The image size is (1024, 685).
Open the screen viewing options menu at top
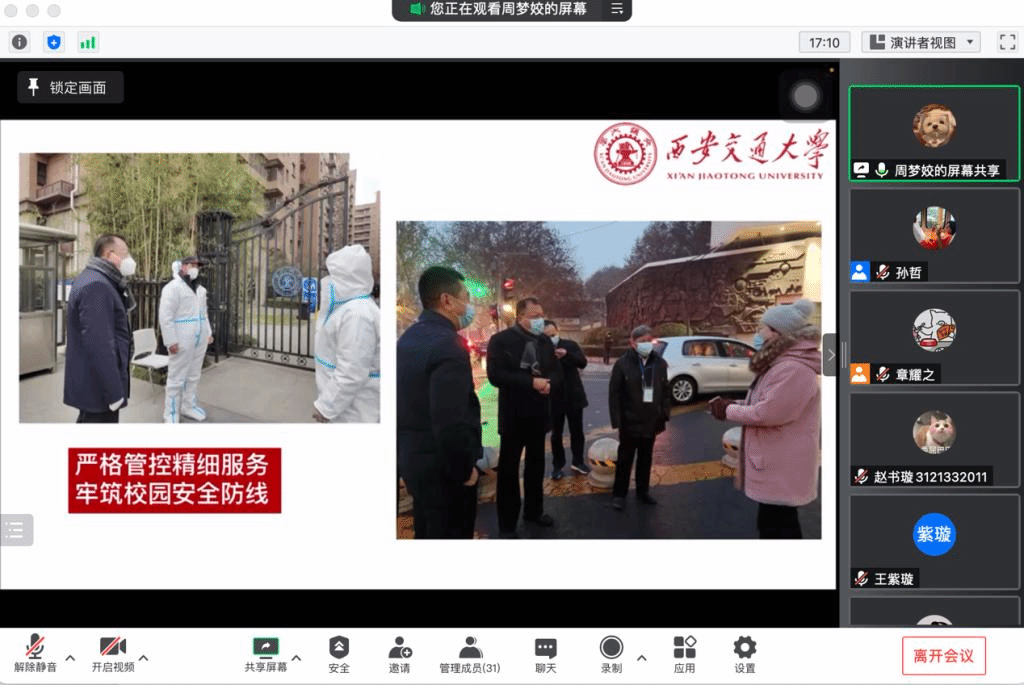click(617, 9)
